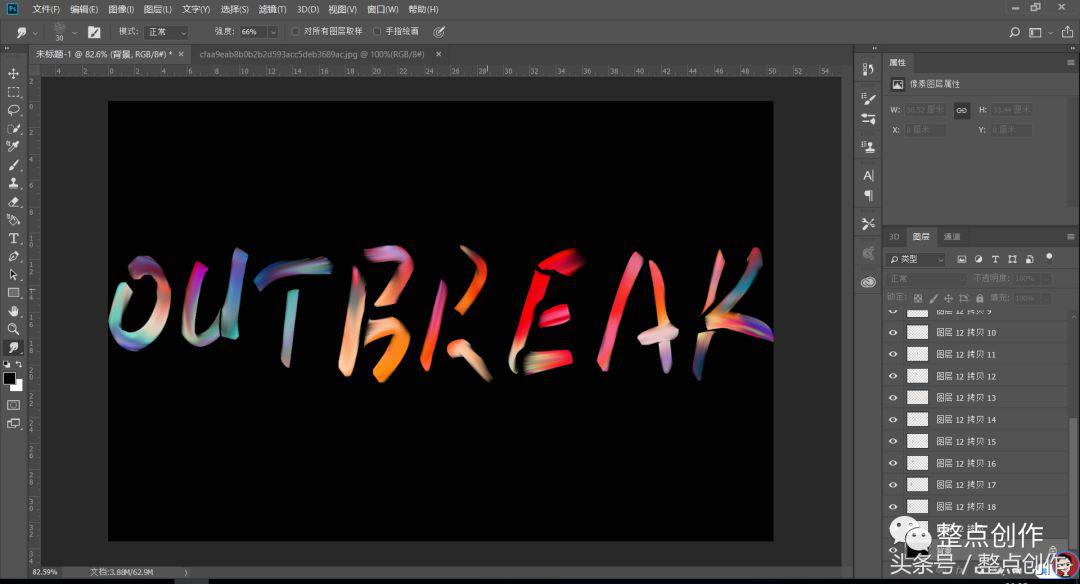Switch to the 3D panel tab
This screenshot has width=1080, height=584.
tap(894, 237)
